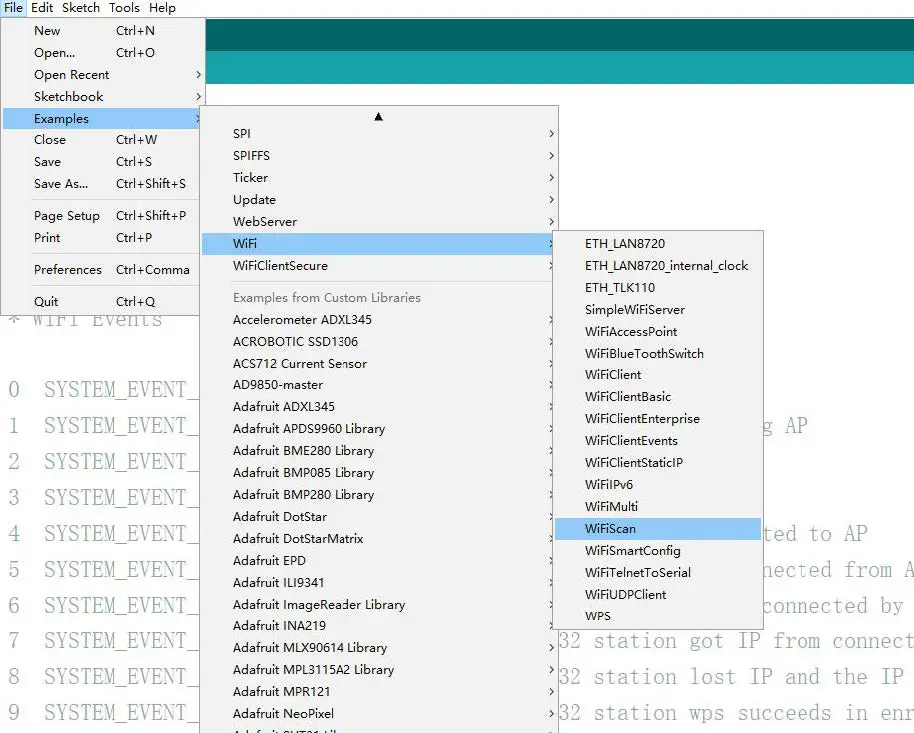Click the Save As option
The width and height of the screenshot is (914, 733).
[x=62, y=184]
